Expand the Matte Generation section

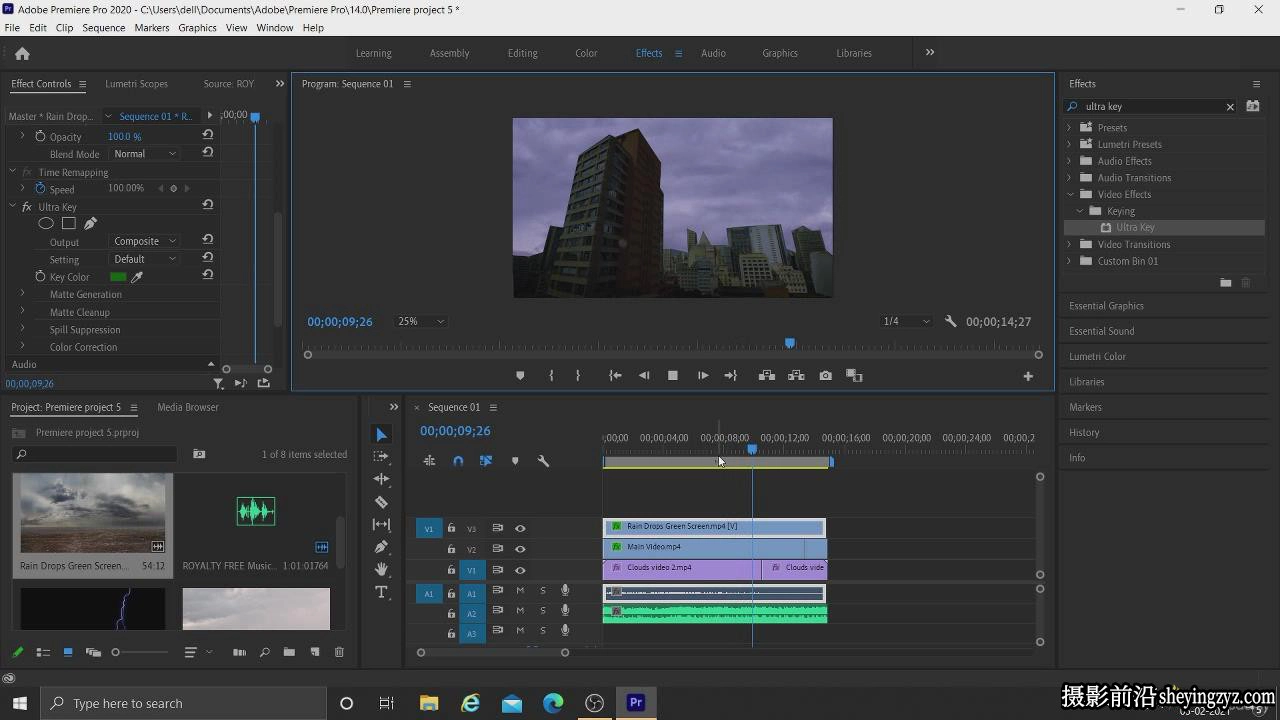pyautogui.click(x=22, y=294)
